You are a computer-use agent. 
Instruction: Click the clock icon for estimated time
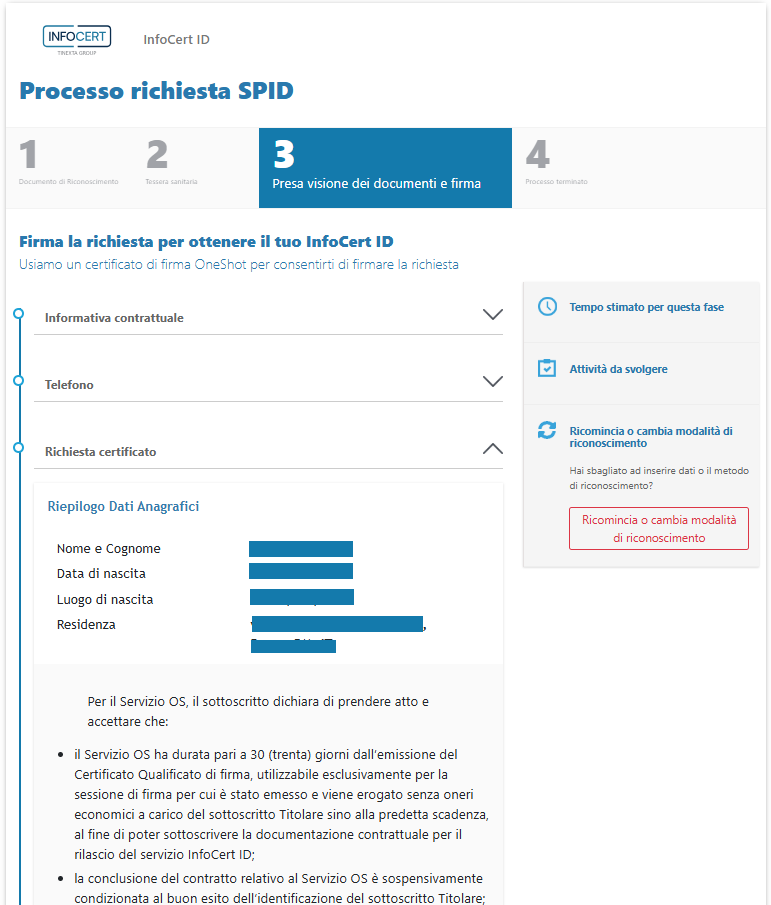coord(547,307)
